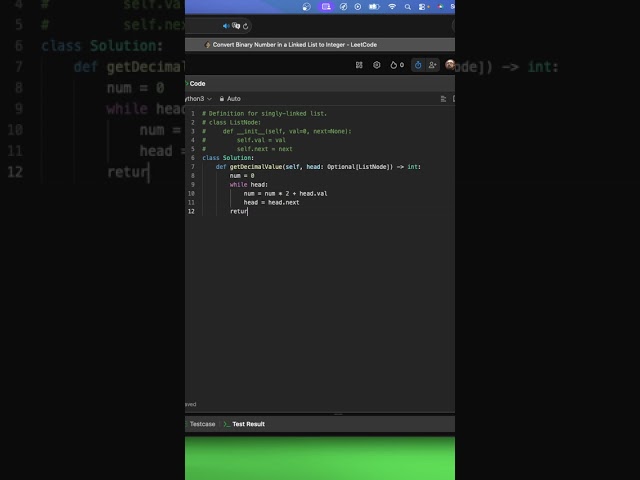Click 'num = num * 2 + head.val' line

285,193
